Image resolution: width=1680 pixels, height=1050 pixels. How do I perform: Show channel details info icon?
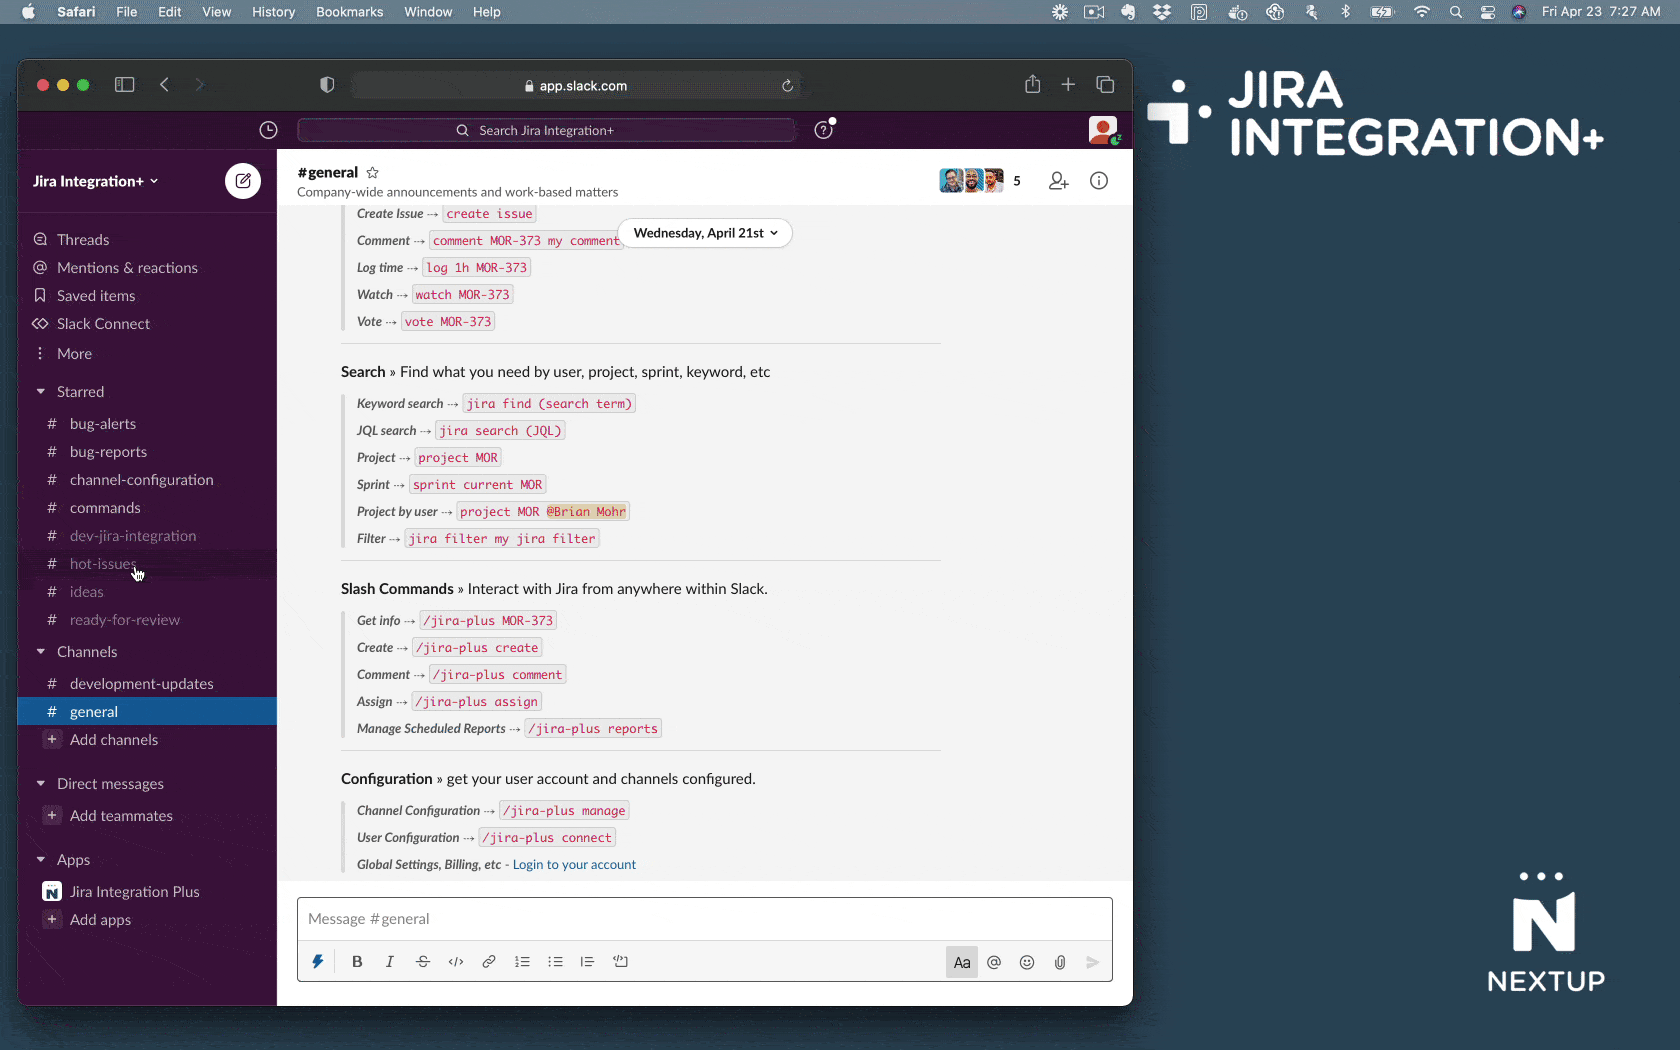pyautogui.click(x=1099, y=181)
